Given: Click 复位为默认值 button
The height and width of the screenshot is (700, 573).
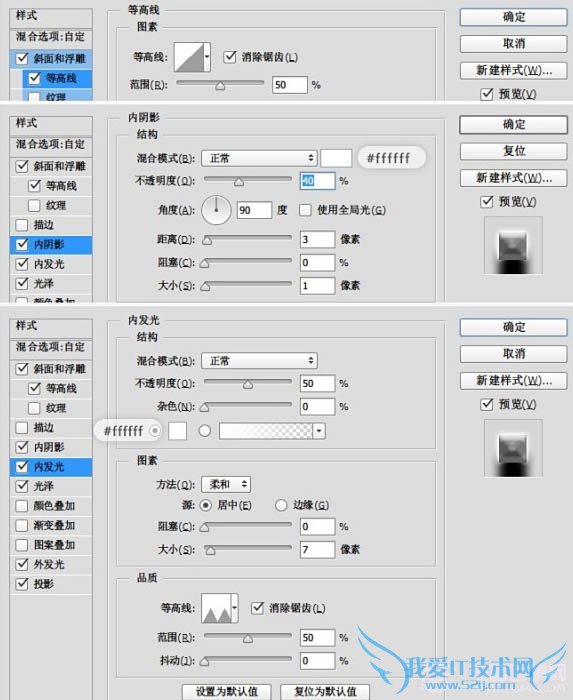Looking at the screenshot, I should tap(325, 692).
